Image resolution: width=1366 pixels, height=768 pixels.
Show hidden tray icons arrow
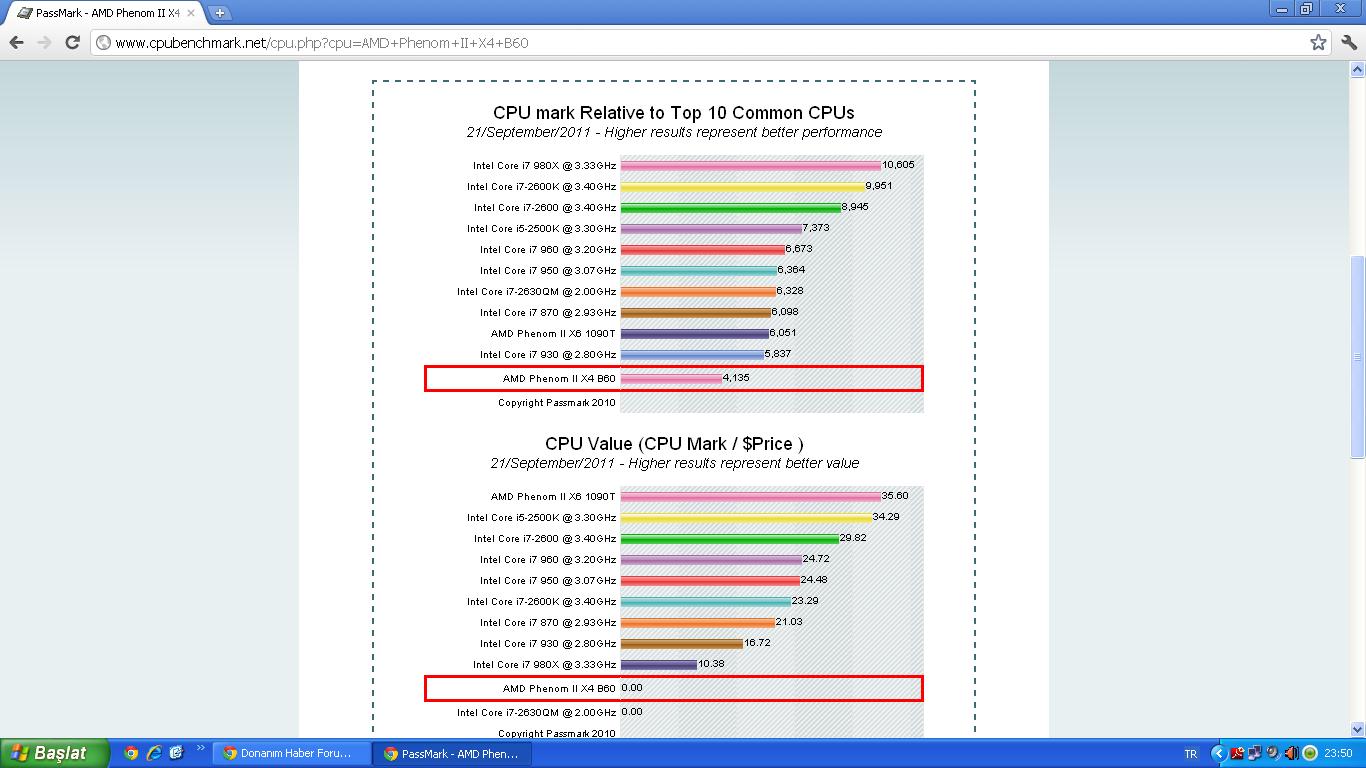point(1218,753)
